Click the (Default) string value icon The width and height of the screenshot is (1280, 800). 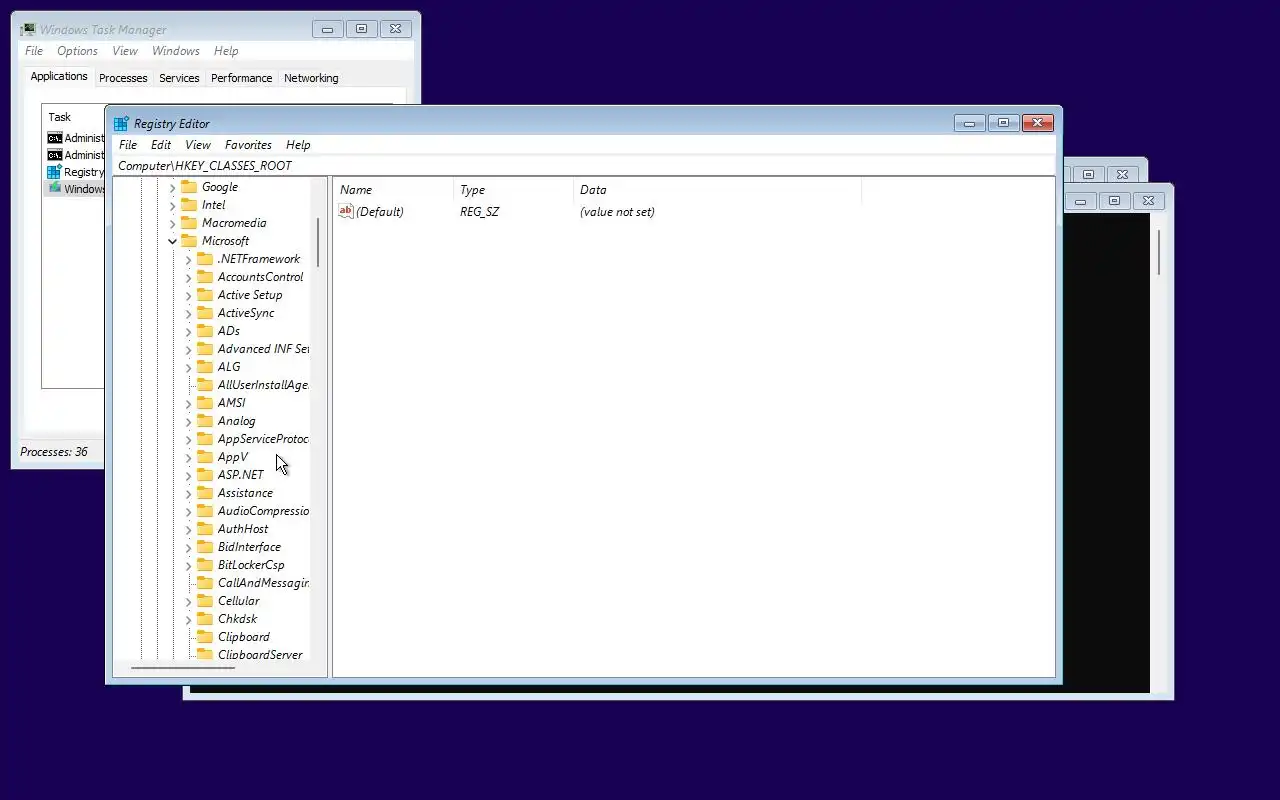pos(346,211)
